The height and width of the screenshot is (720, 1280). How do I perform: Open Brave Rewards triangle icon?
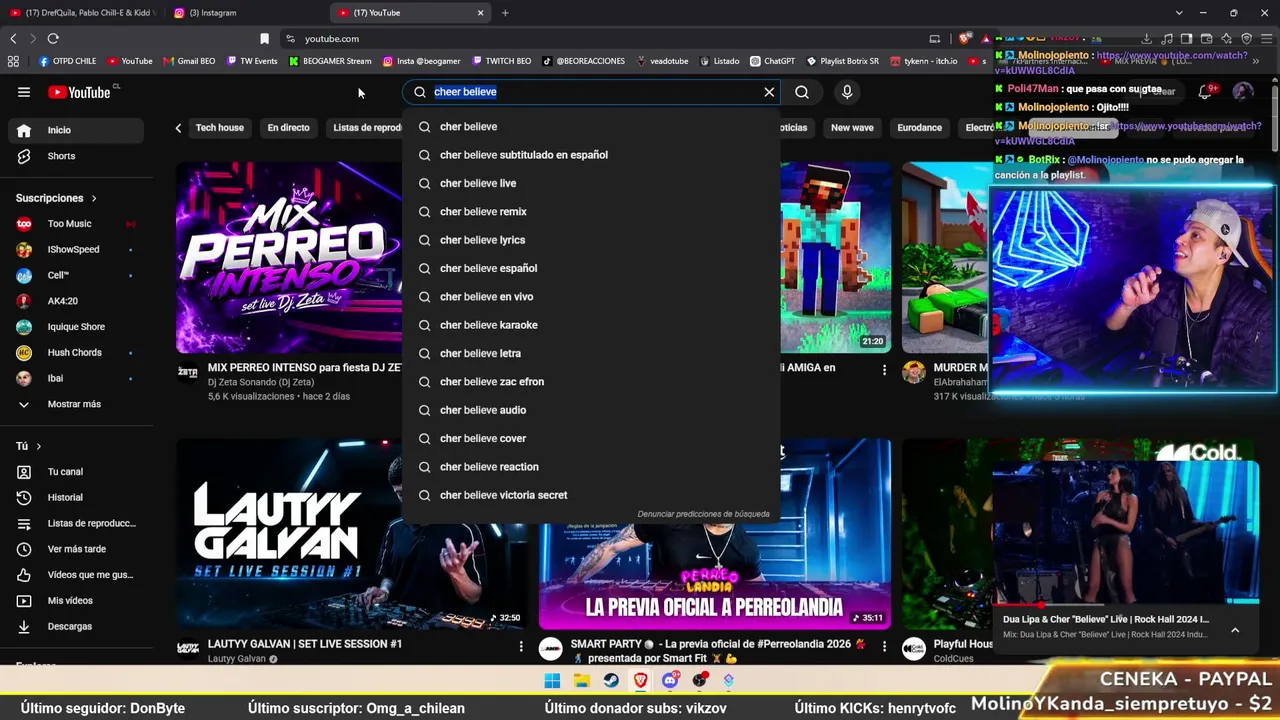pyautogui.click(x=986, y=38)
